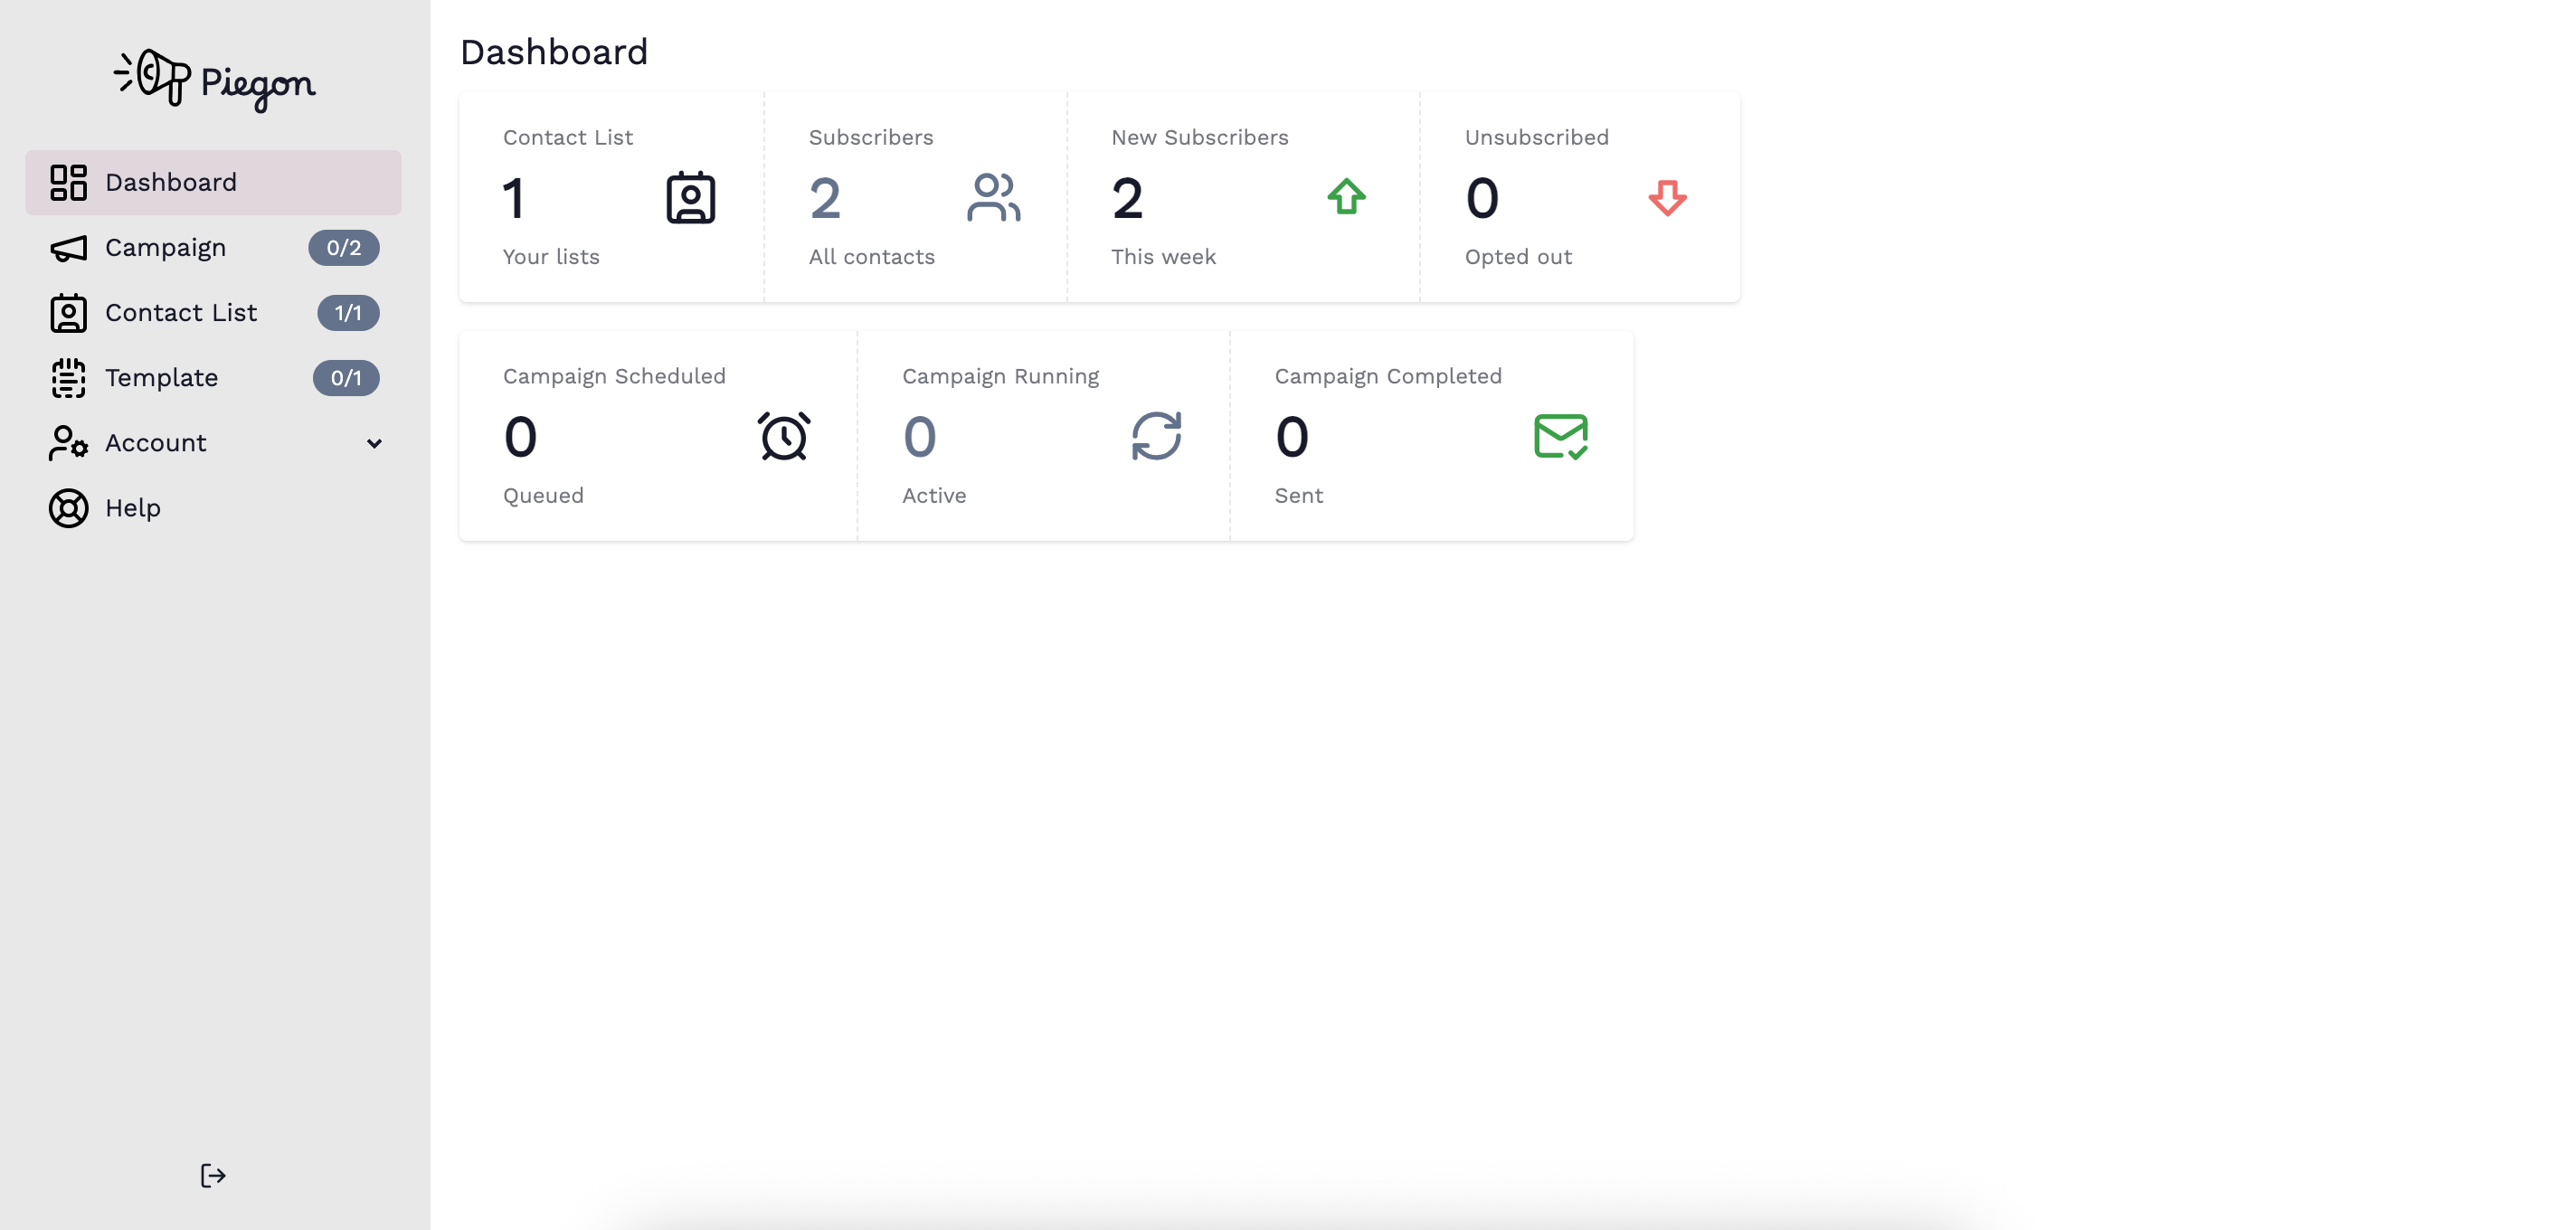The width and height of the screenshot is (2576, 1230).
Task: Click the Campaign Completed card title
Action: (1388, 377)
